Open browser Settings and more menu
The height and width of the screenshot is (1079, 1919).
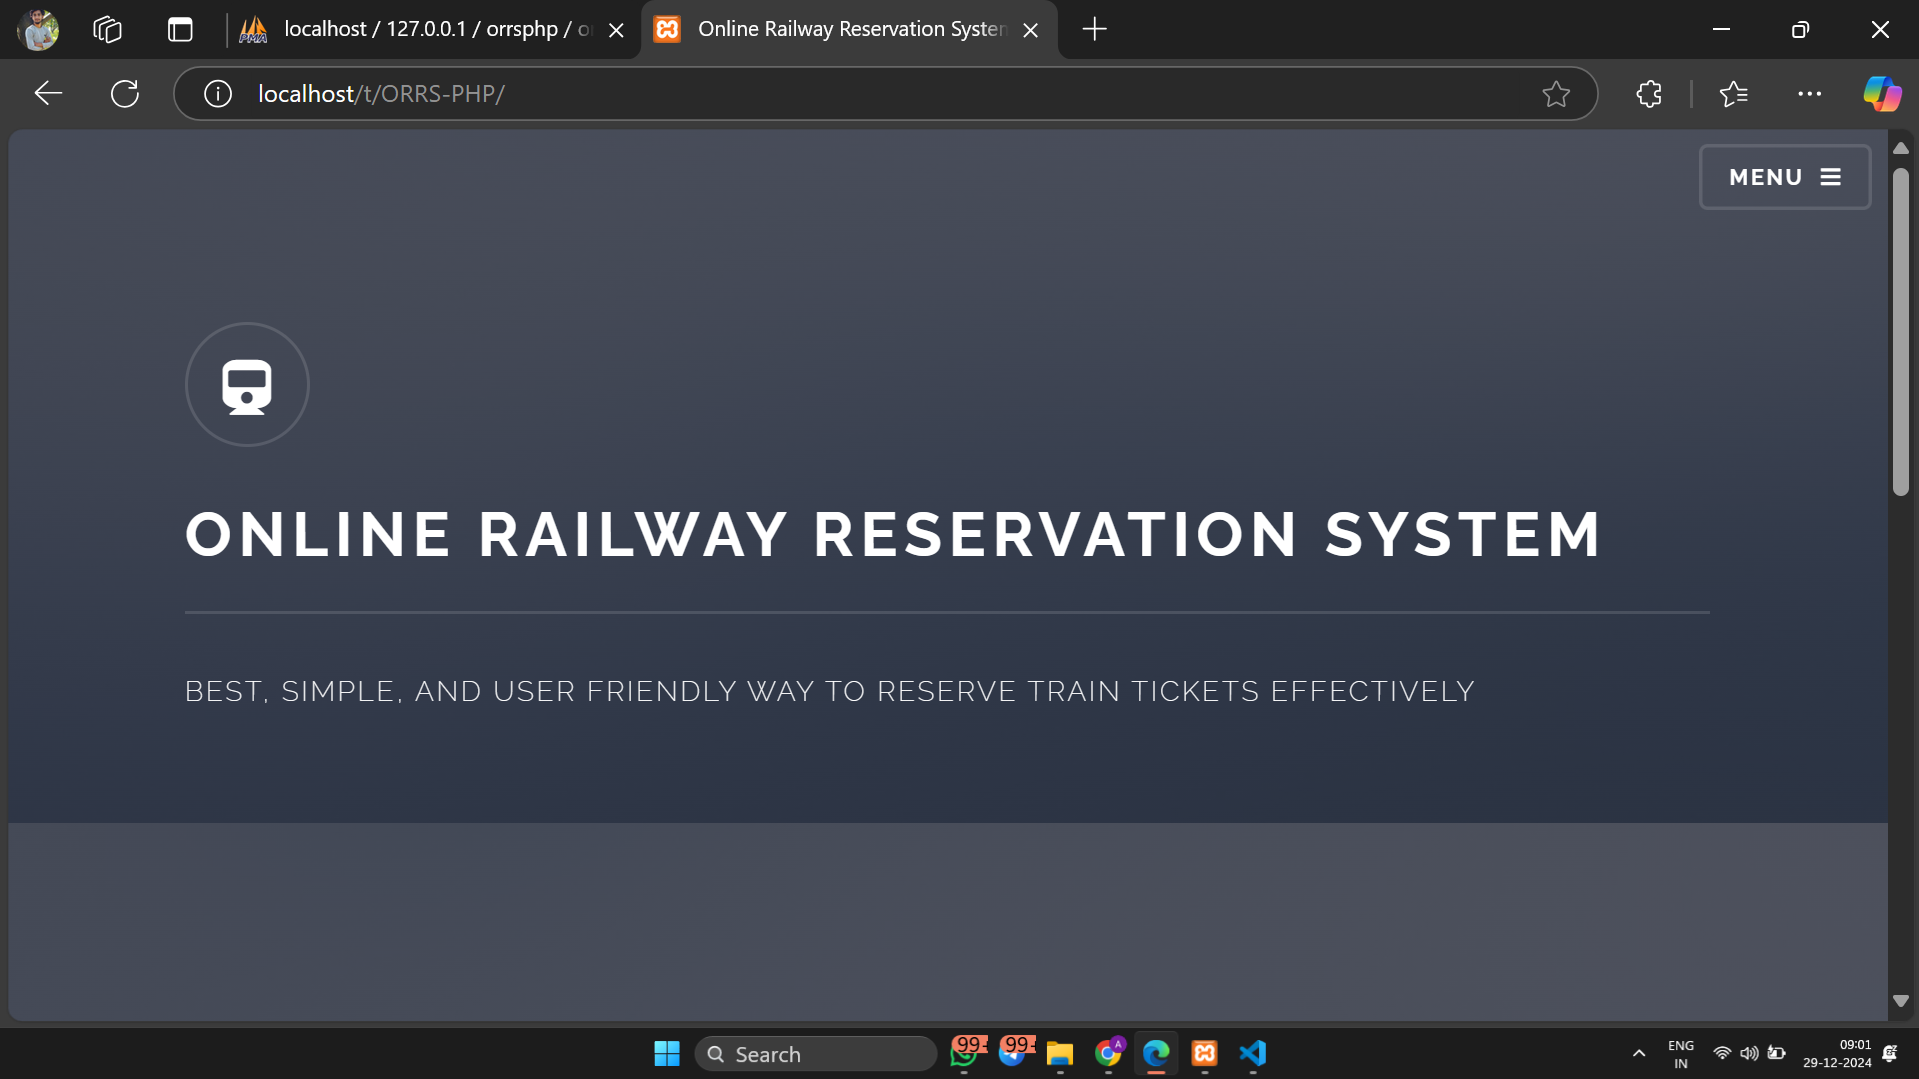coord(1810,93)
